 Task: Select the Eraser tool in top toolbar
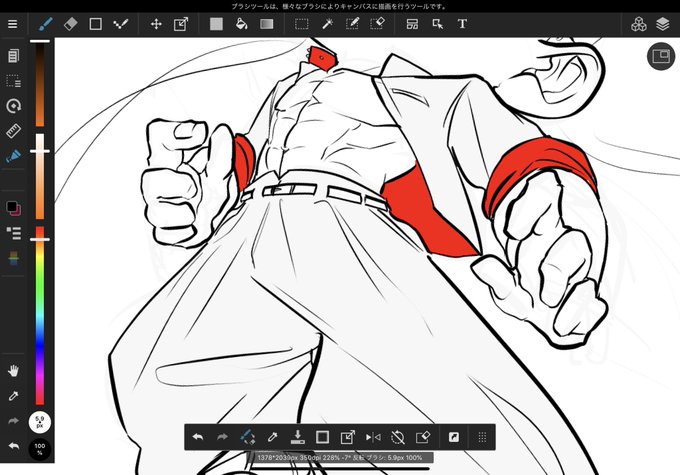click(71, 24)
